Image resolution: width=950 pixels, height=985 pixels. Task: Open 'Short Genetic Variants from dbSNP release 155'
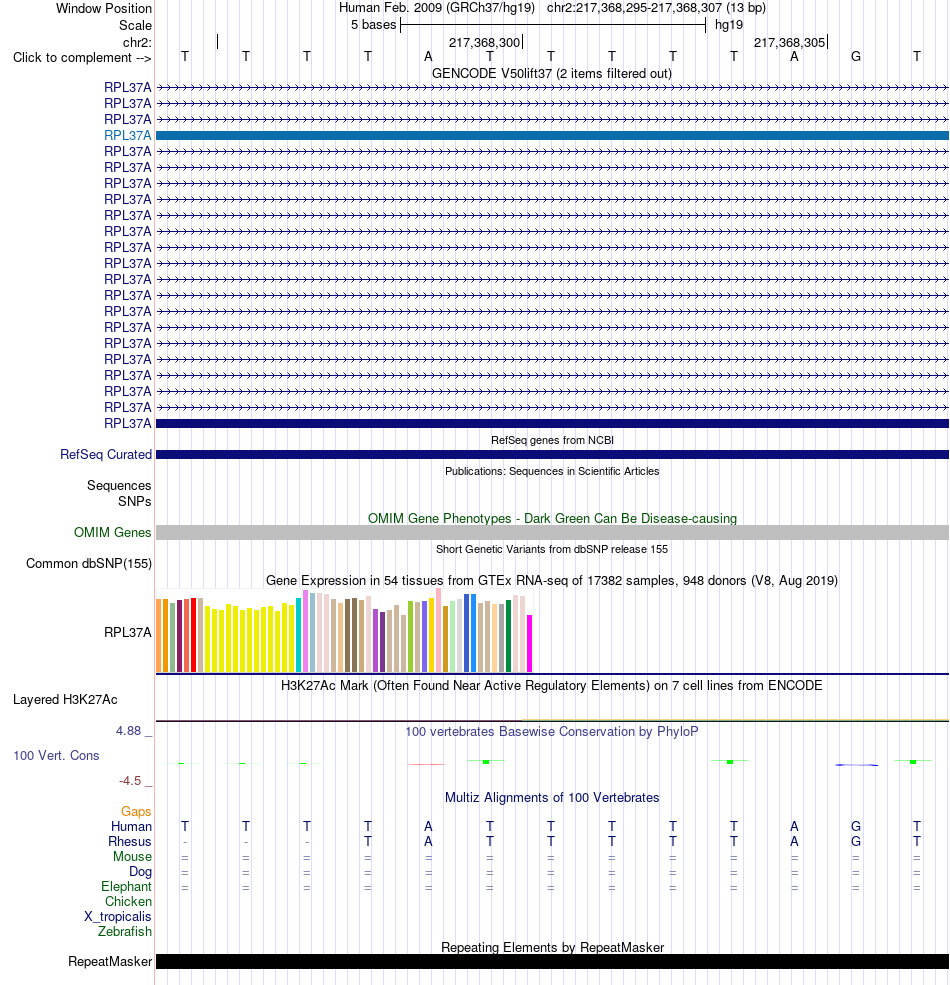pyautogui.click(x=552, y=549)
